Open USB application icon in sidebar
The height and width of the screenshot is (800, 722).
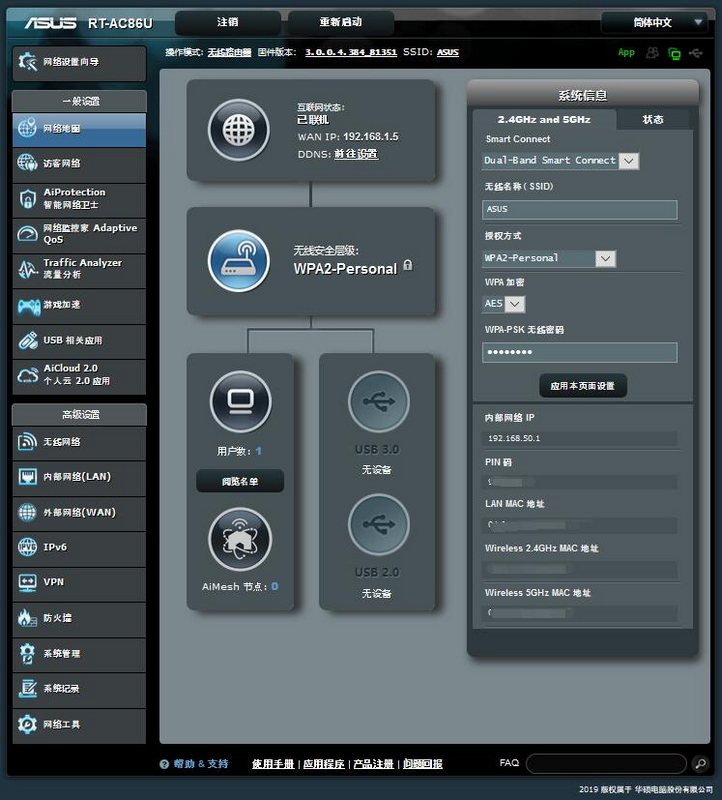[x=28, y=340]
